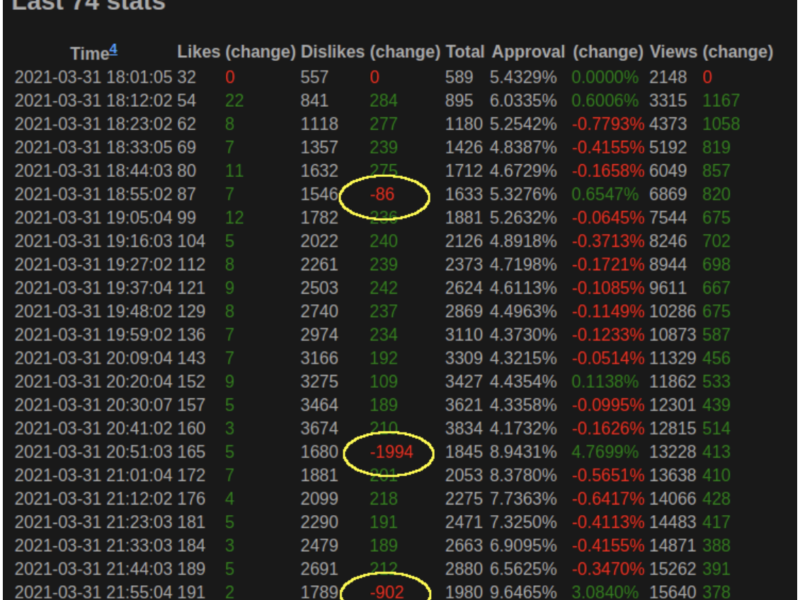Click the 'Last 74 stats' heading

tap(88, 6)
